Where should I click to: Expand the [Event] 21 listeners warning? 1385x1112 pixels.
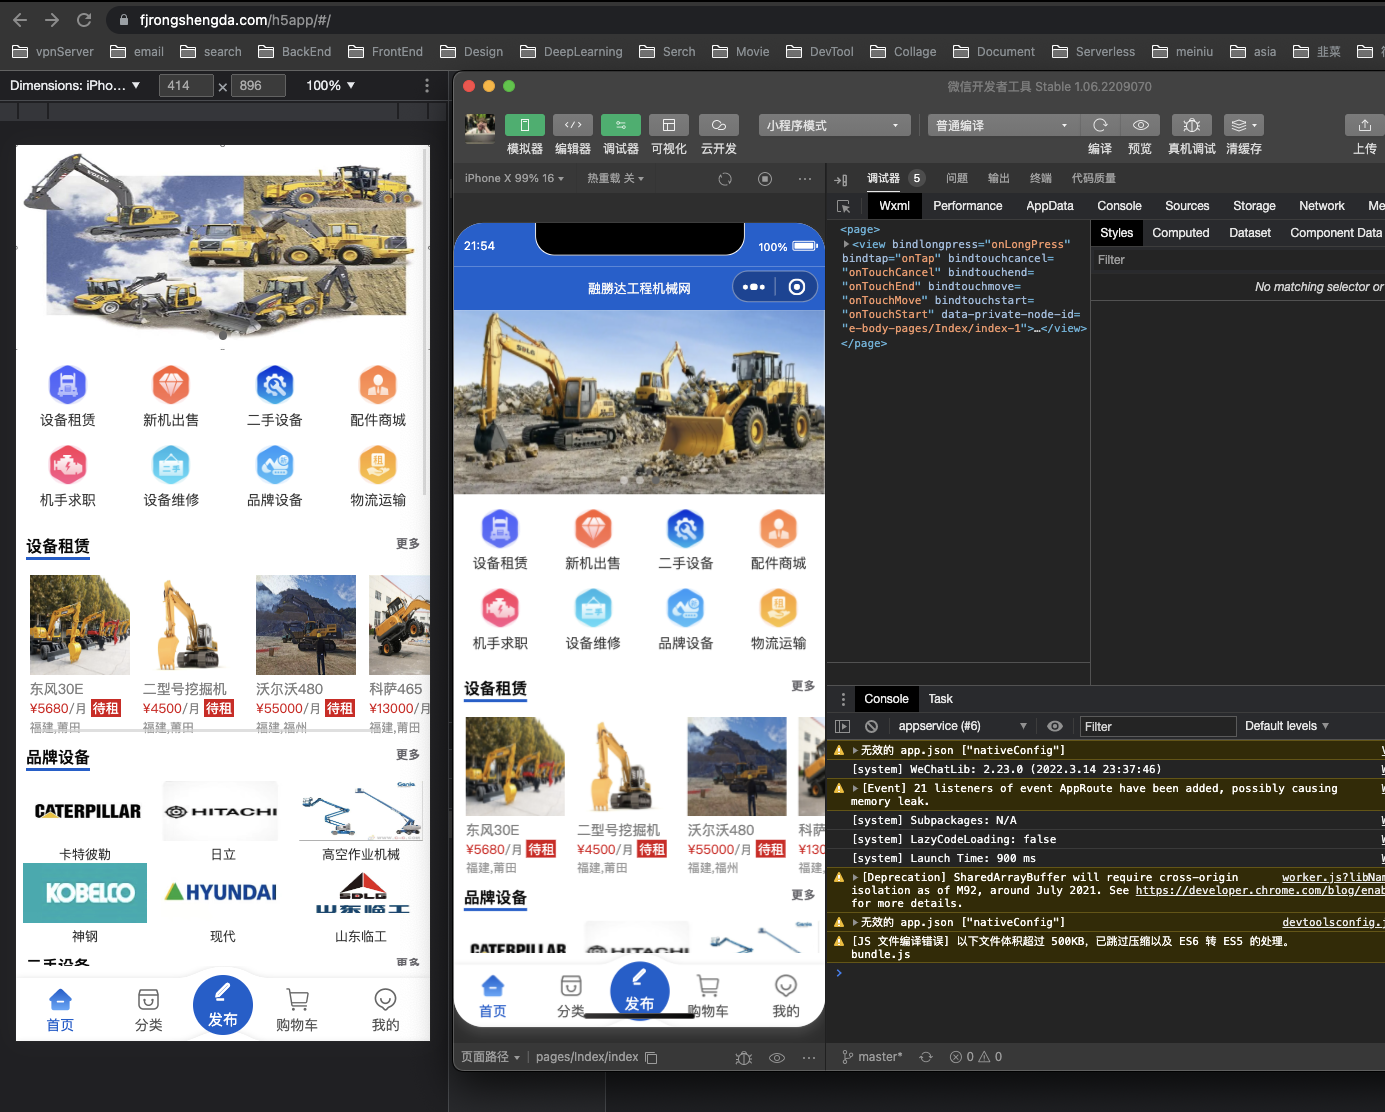click(854, 789)
